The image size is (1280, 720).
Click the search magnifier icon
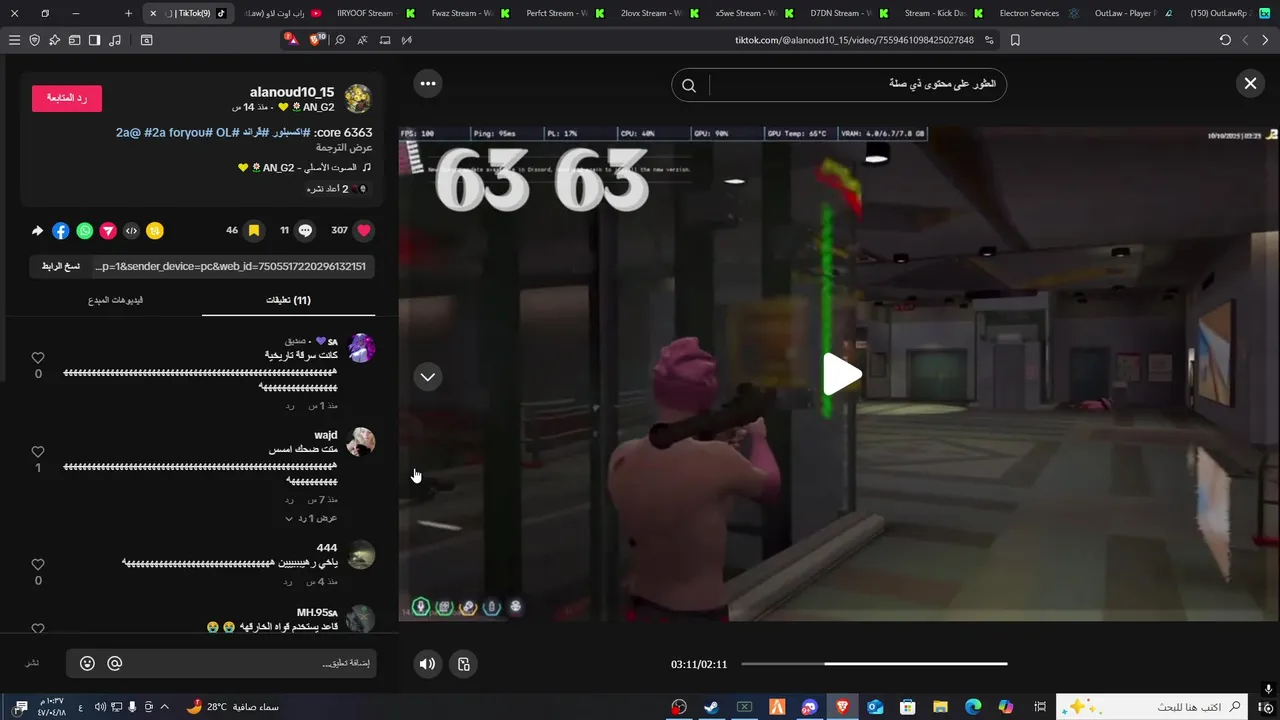coord(689,85)
